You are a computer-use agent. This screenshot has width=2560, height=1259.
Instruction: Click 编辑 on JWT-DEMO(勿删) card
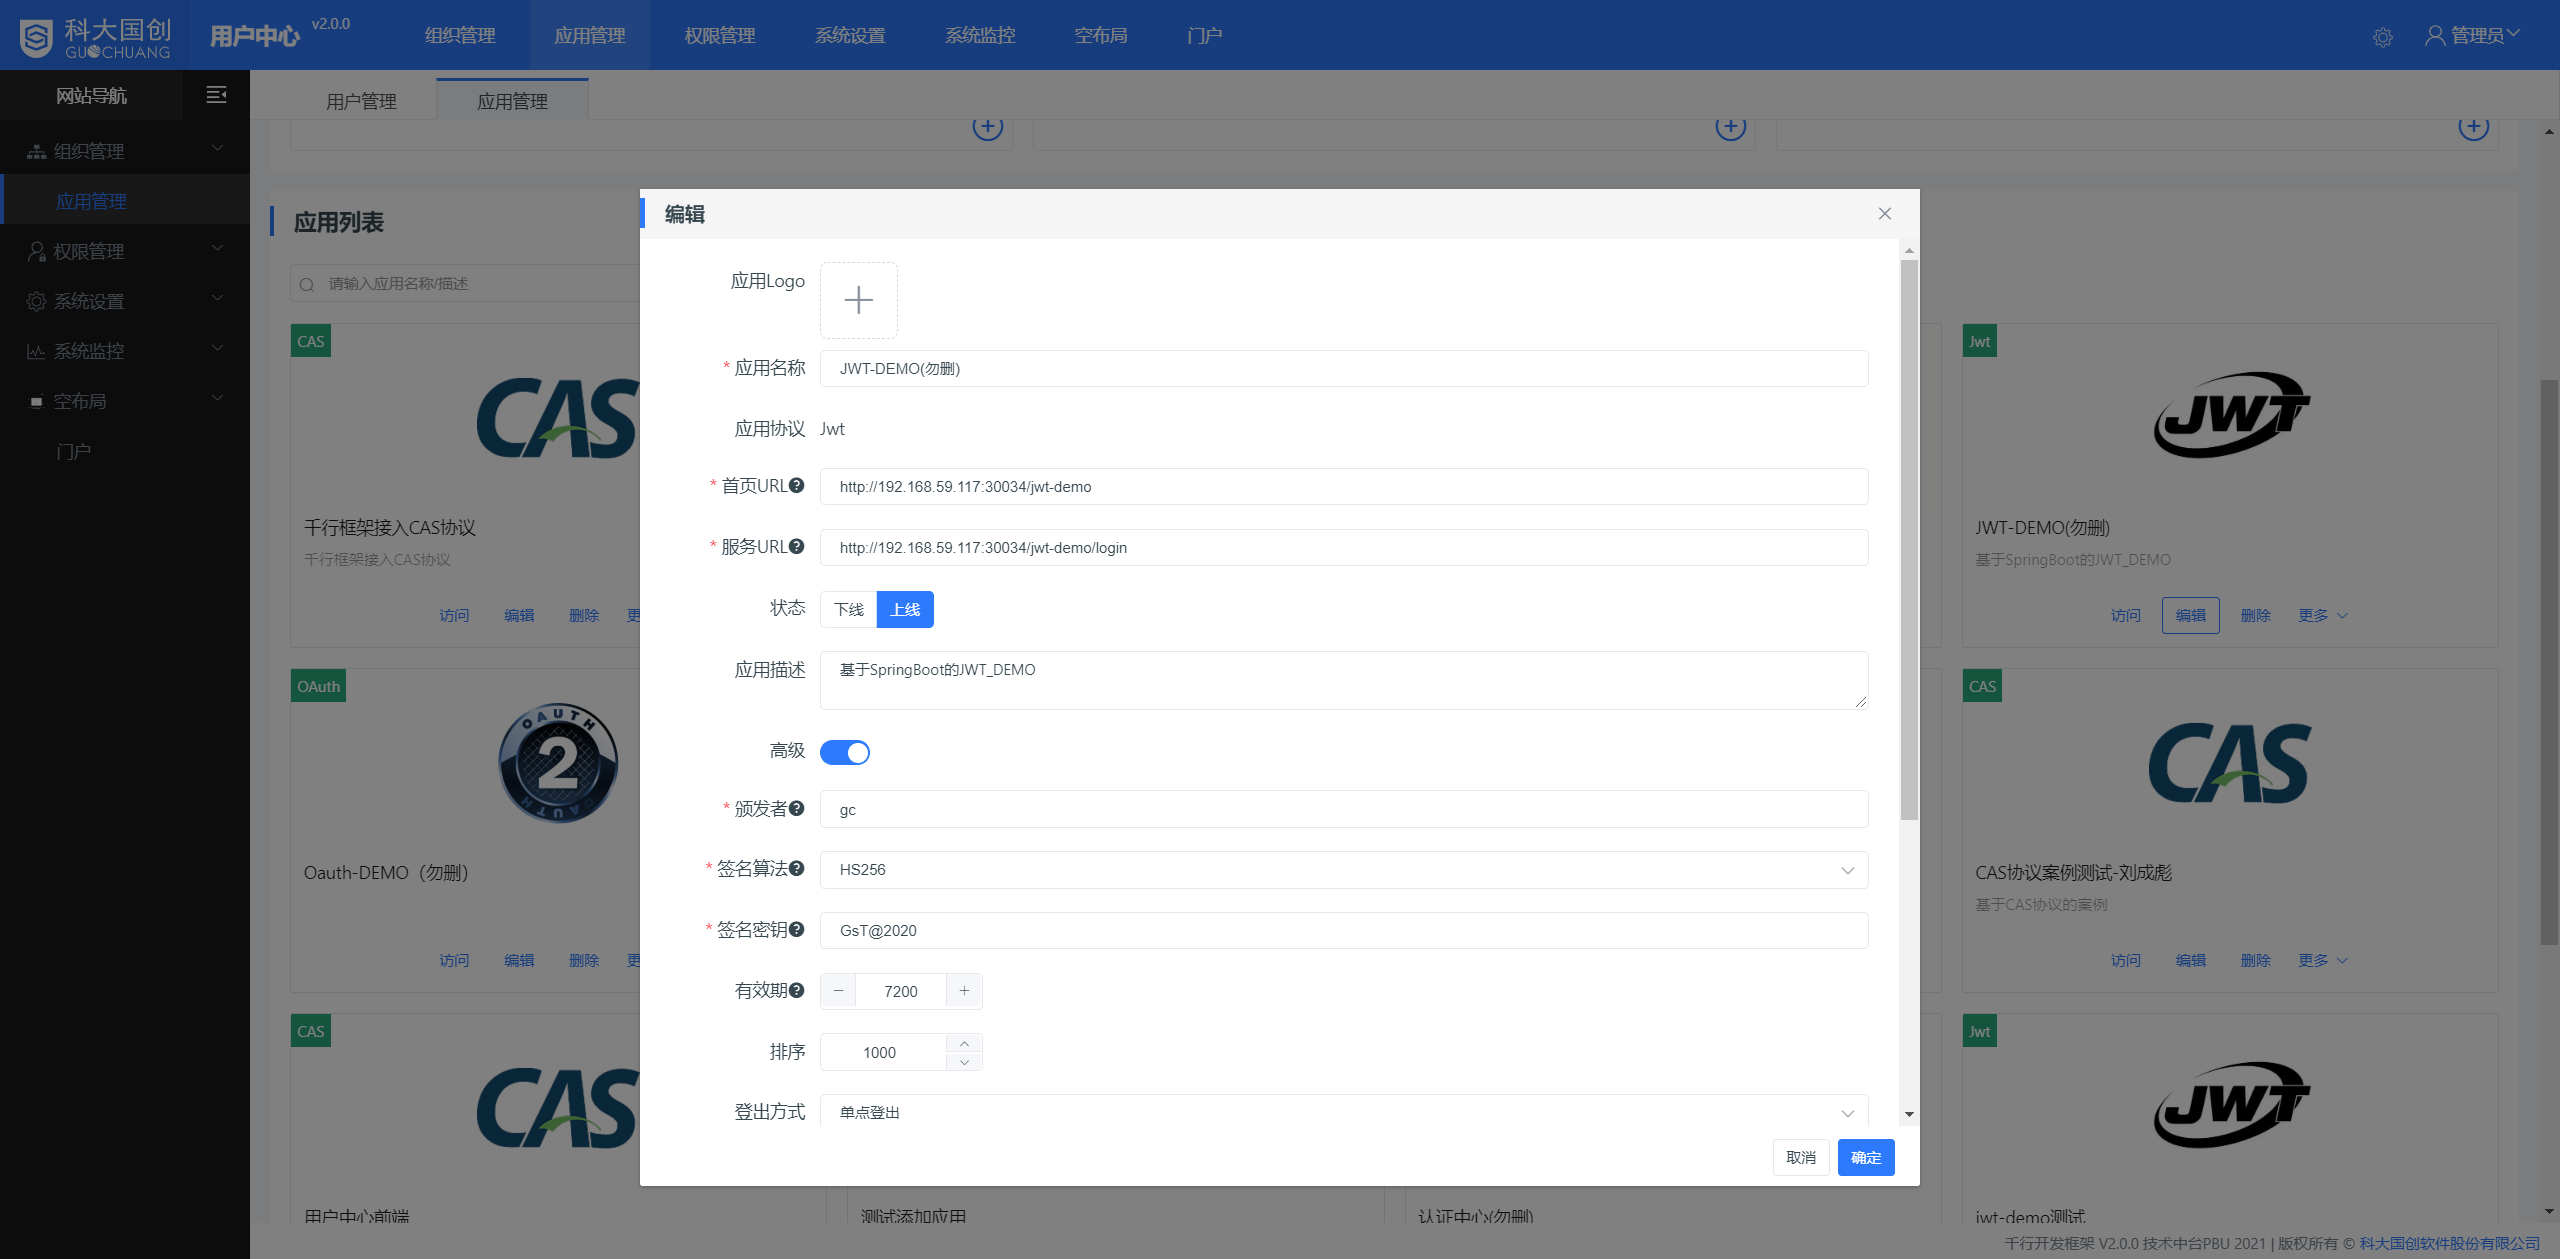point(2191,615)
